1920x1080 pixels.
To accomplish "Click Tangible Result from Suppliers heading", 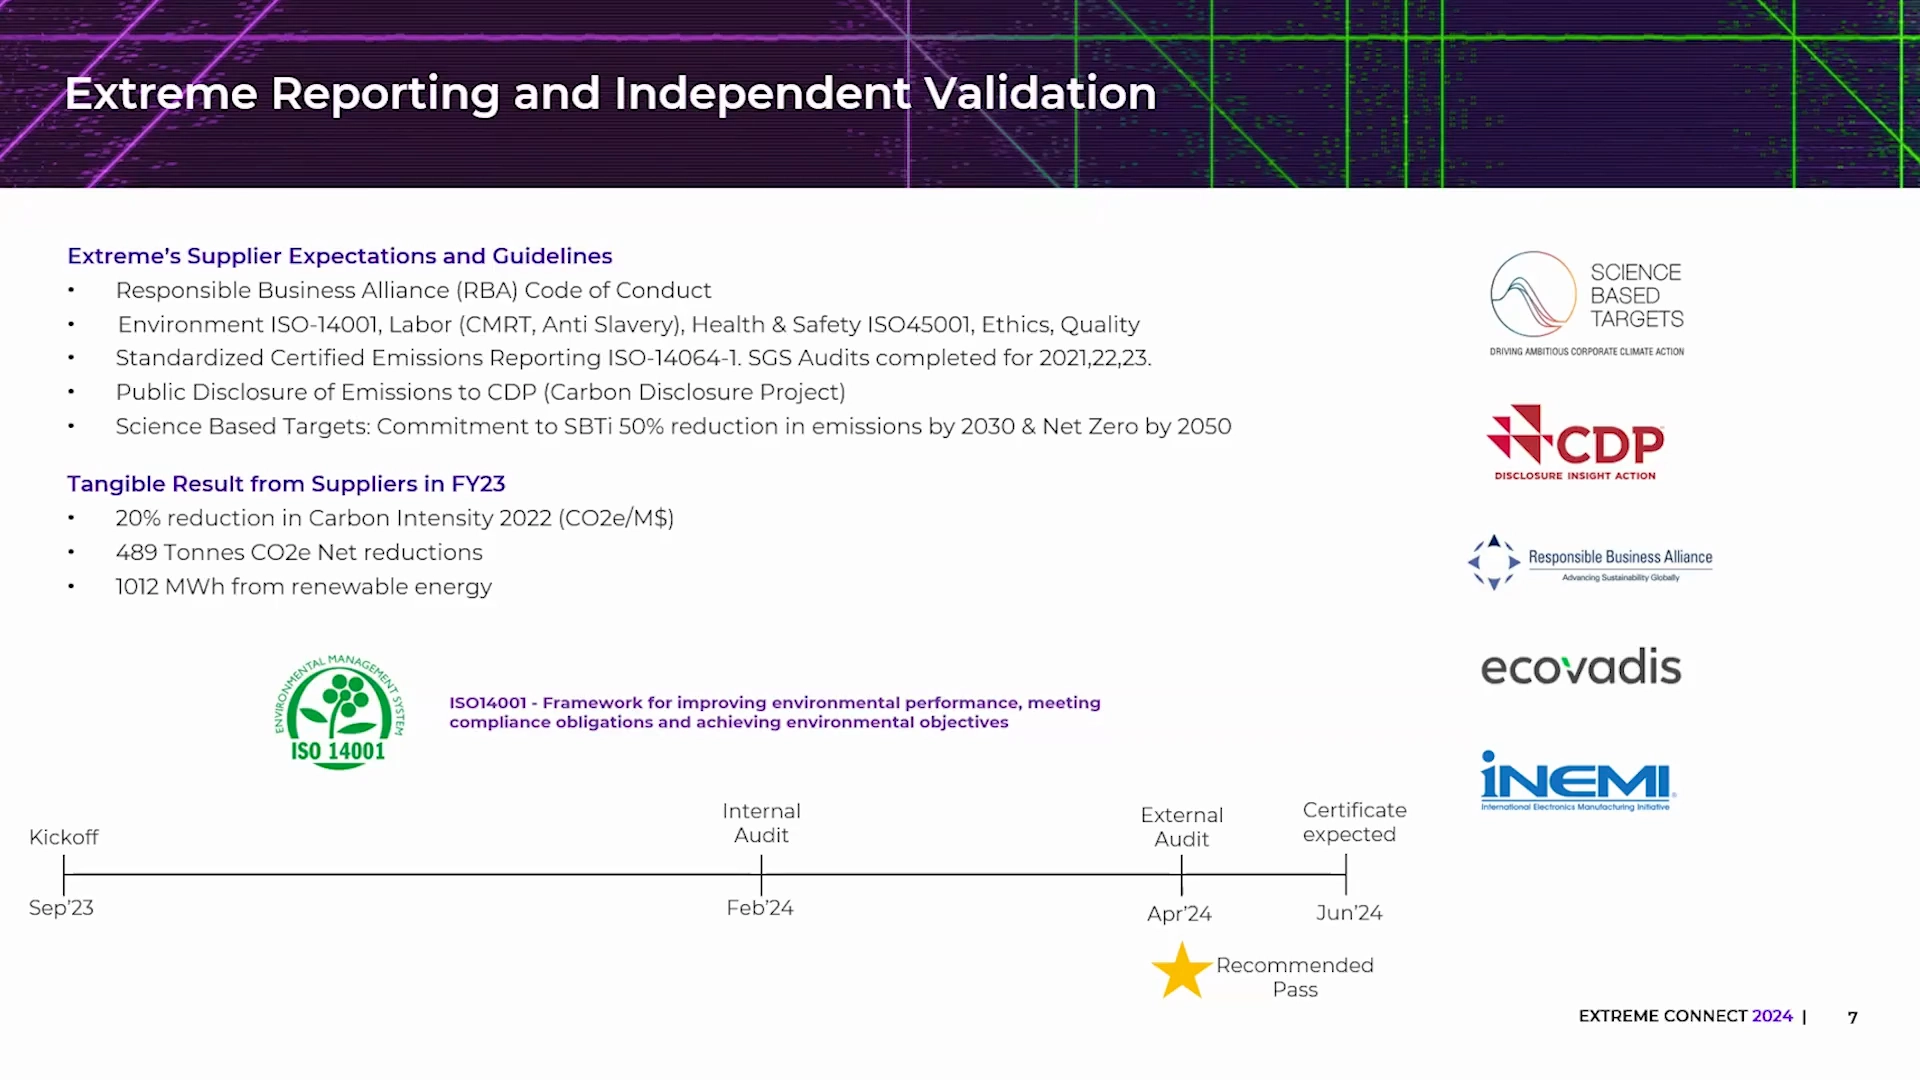I will click(x=286, y=484).
